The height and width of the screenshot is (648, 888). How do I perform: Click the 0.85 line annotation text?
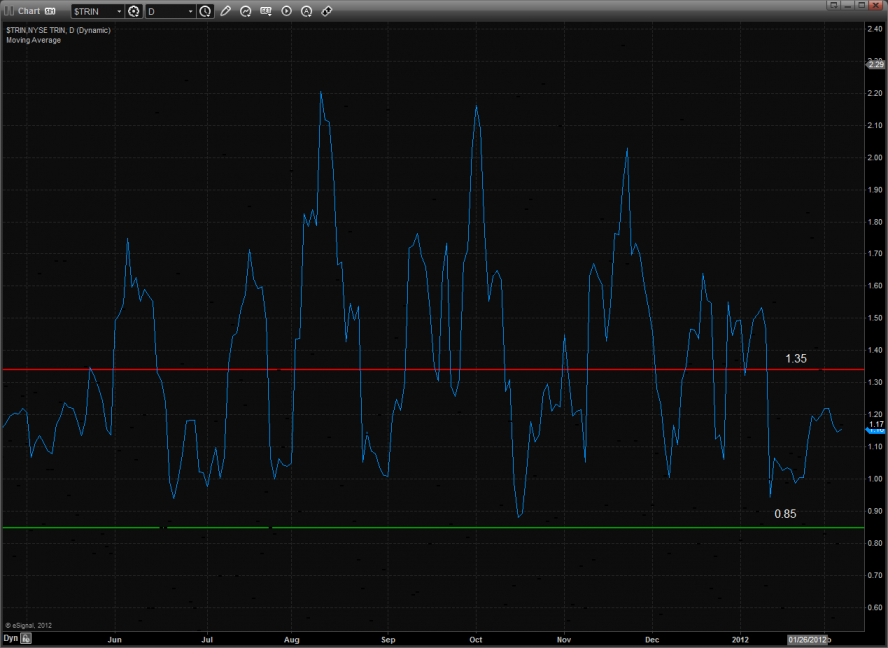tap(785, 514)
